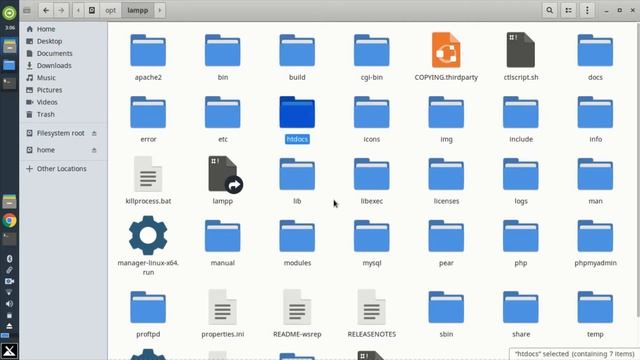640x360 pixels.
Task: Select the man folder
Action: (595, 175)
